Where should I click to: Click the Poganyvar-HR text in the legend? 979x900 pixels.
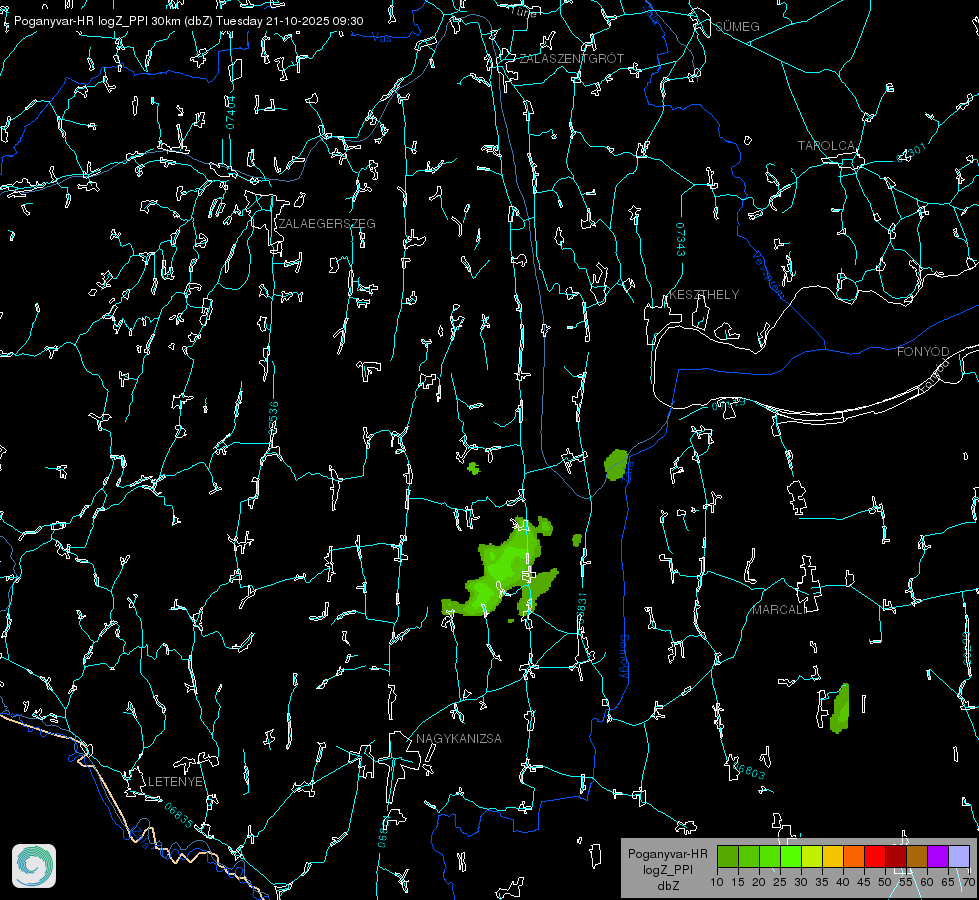667,854
